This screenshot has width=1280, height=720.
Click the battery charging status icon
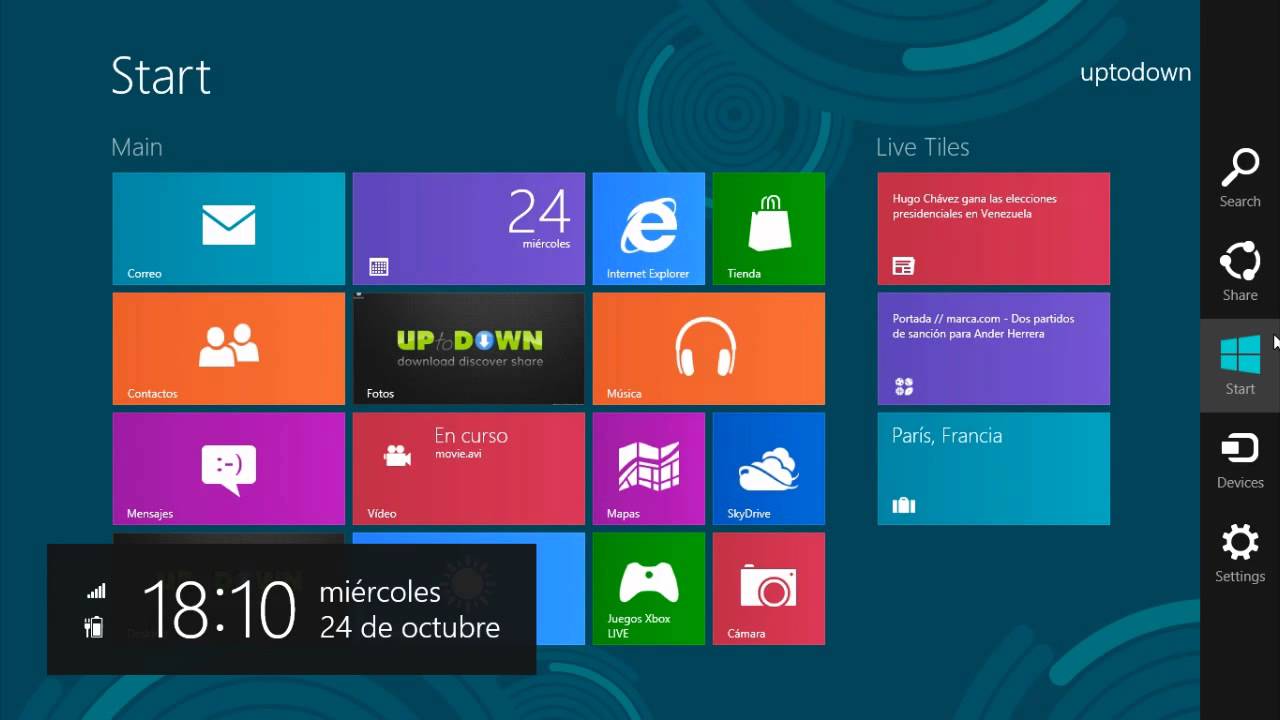(94, 627)
